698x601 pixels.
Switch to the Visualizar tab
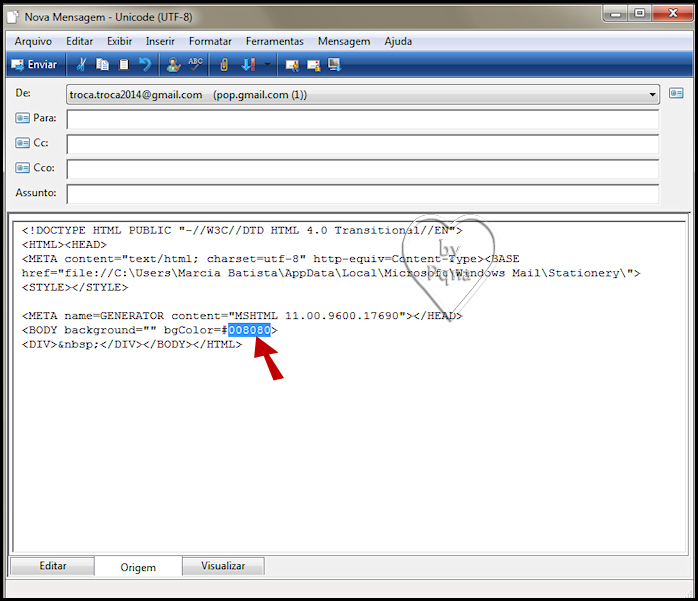(223, 566)
